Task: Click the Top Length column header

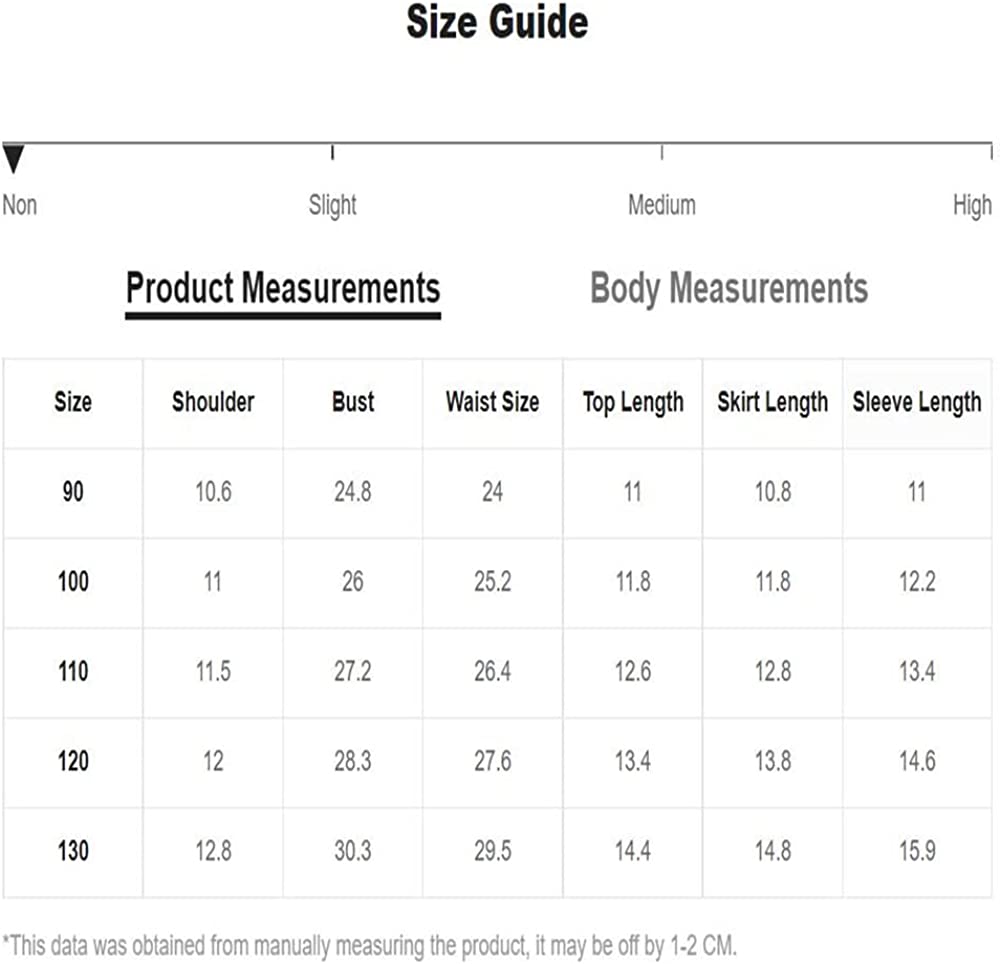Action: pos(633,402)
